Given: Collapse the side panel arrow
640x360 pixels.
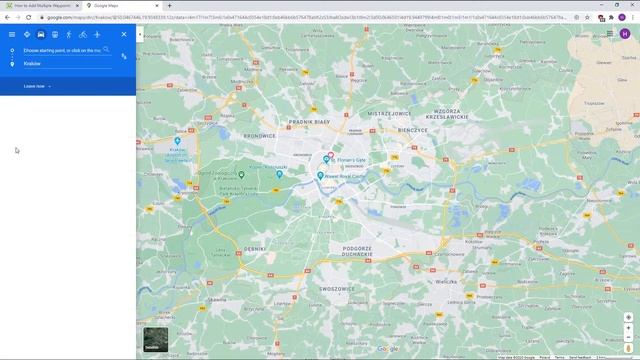Looking at the screenshot, I should (x=140, y=35).
